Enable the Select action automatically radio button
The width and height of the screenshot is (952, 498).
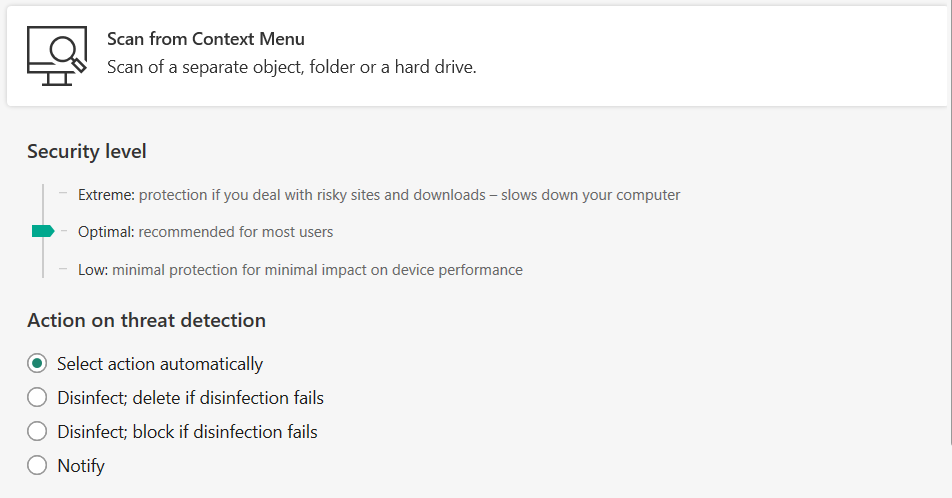[x=37, y=363]
